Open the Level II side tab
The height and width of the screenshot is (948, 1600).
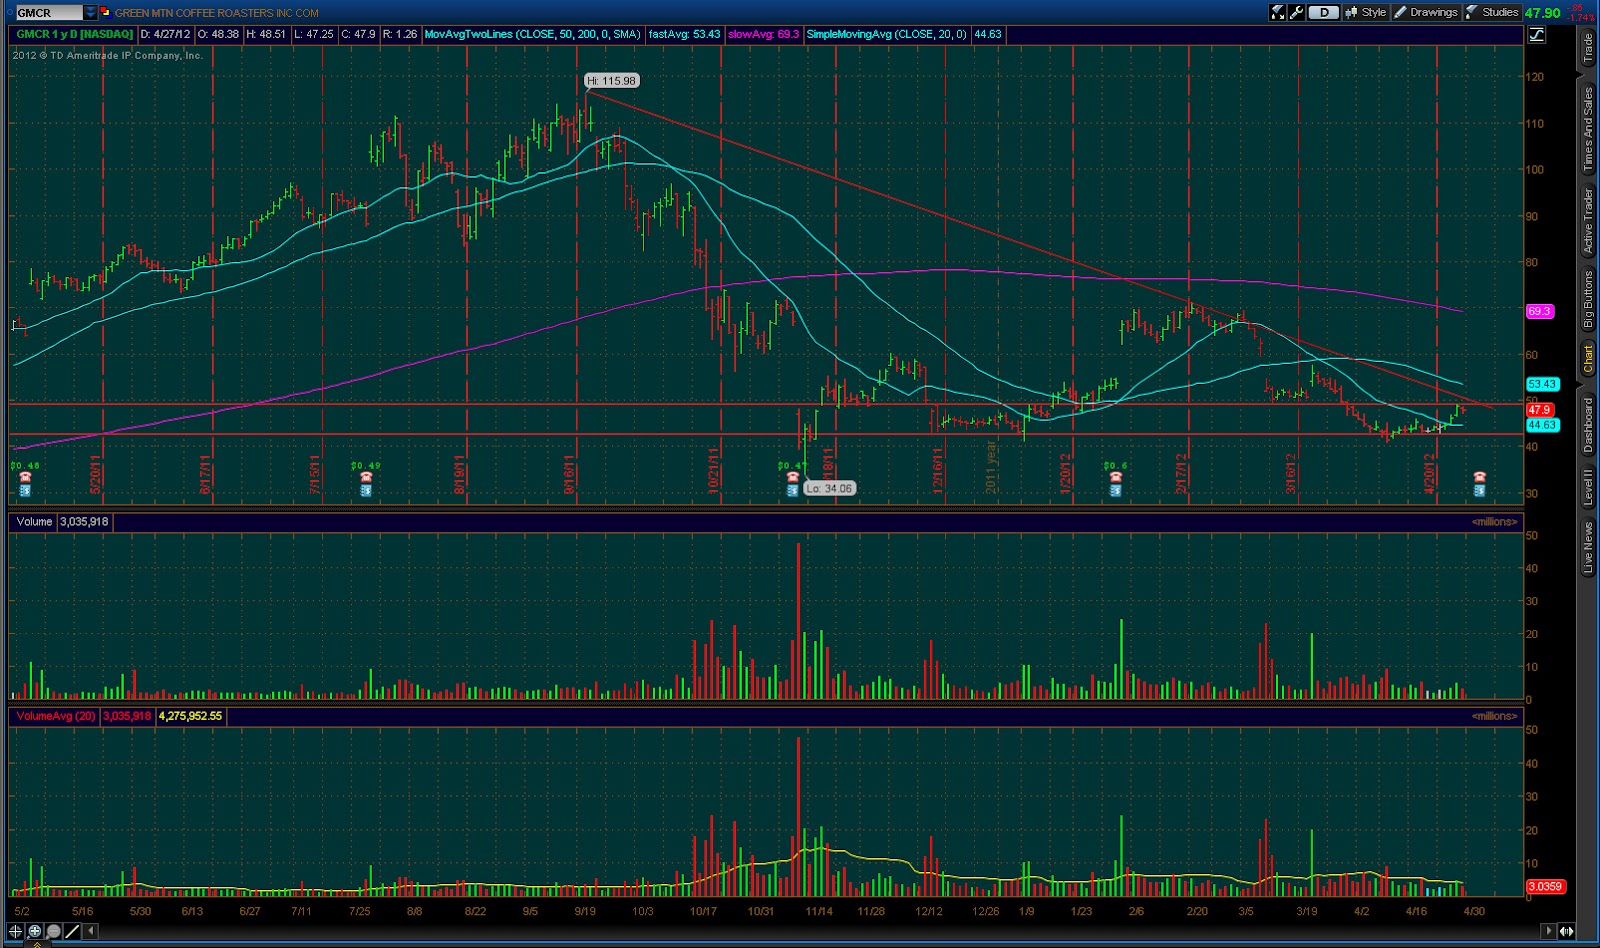(x=1587, y=488)
